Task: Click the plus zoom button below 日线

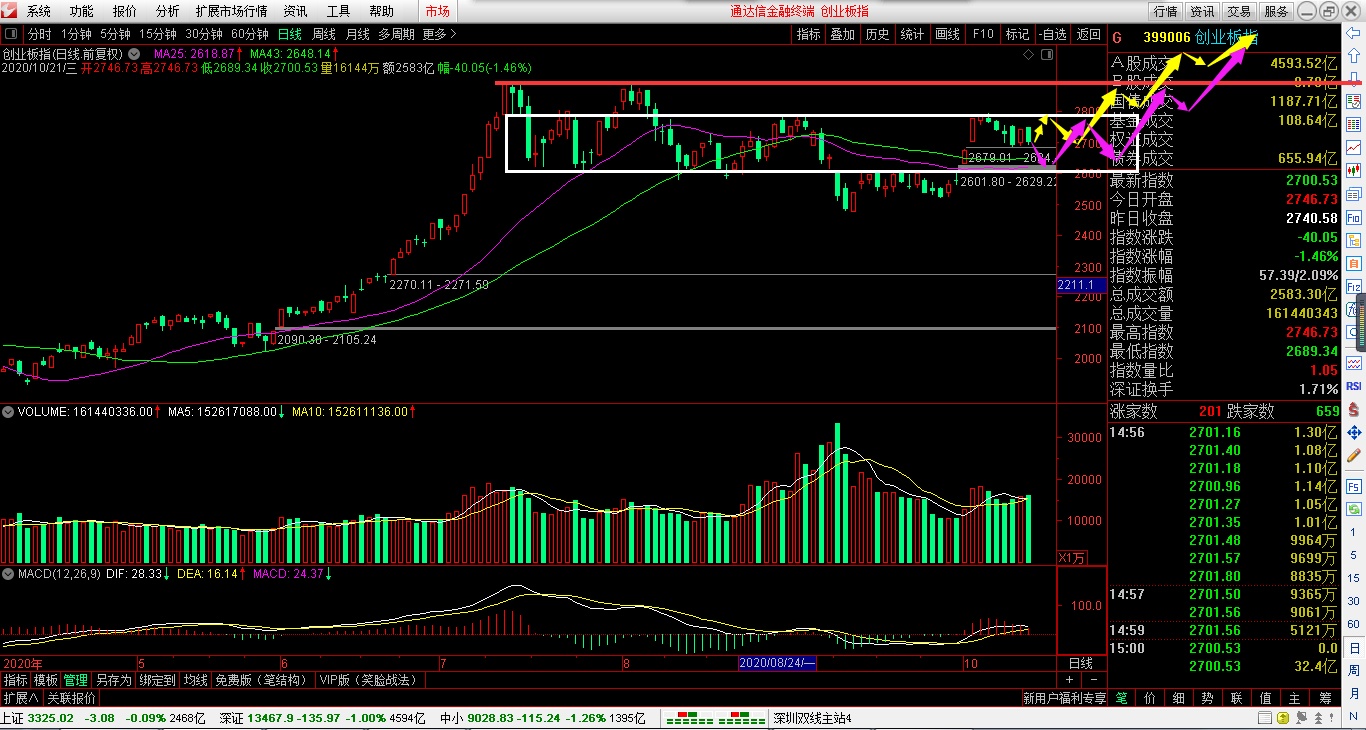Action: 1070,679
